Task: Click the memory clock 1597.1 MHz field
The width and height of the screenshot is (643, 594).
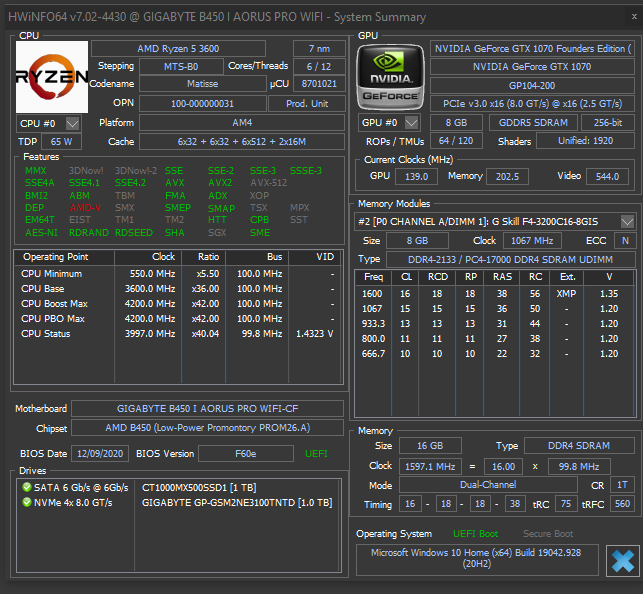Action: point(430,467)
